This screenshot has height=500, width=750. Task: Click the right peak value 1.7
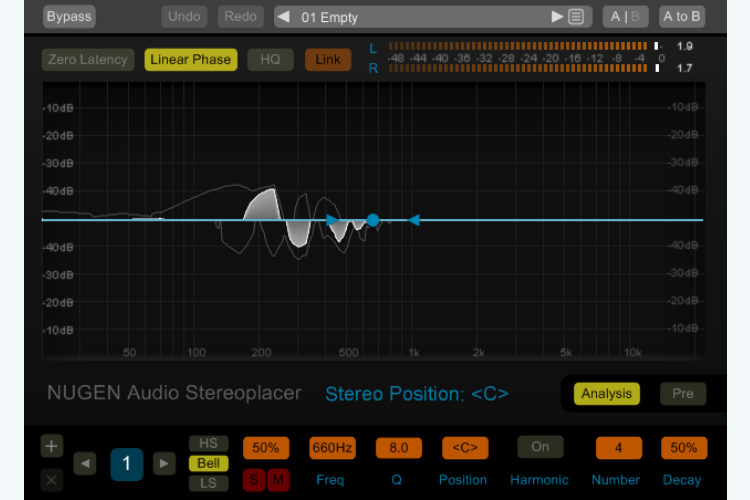click(684, 68)
